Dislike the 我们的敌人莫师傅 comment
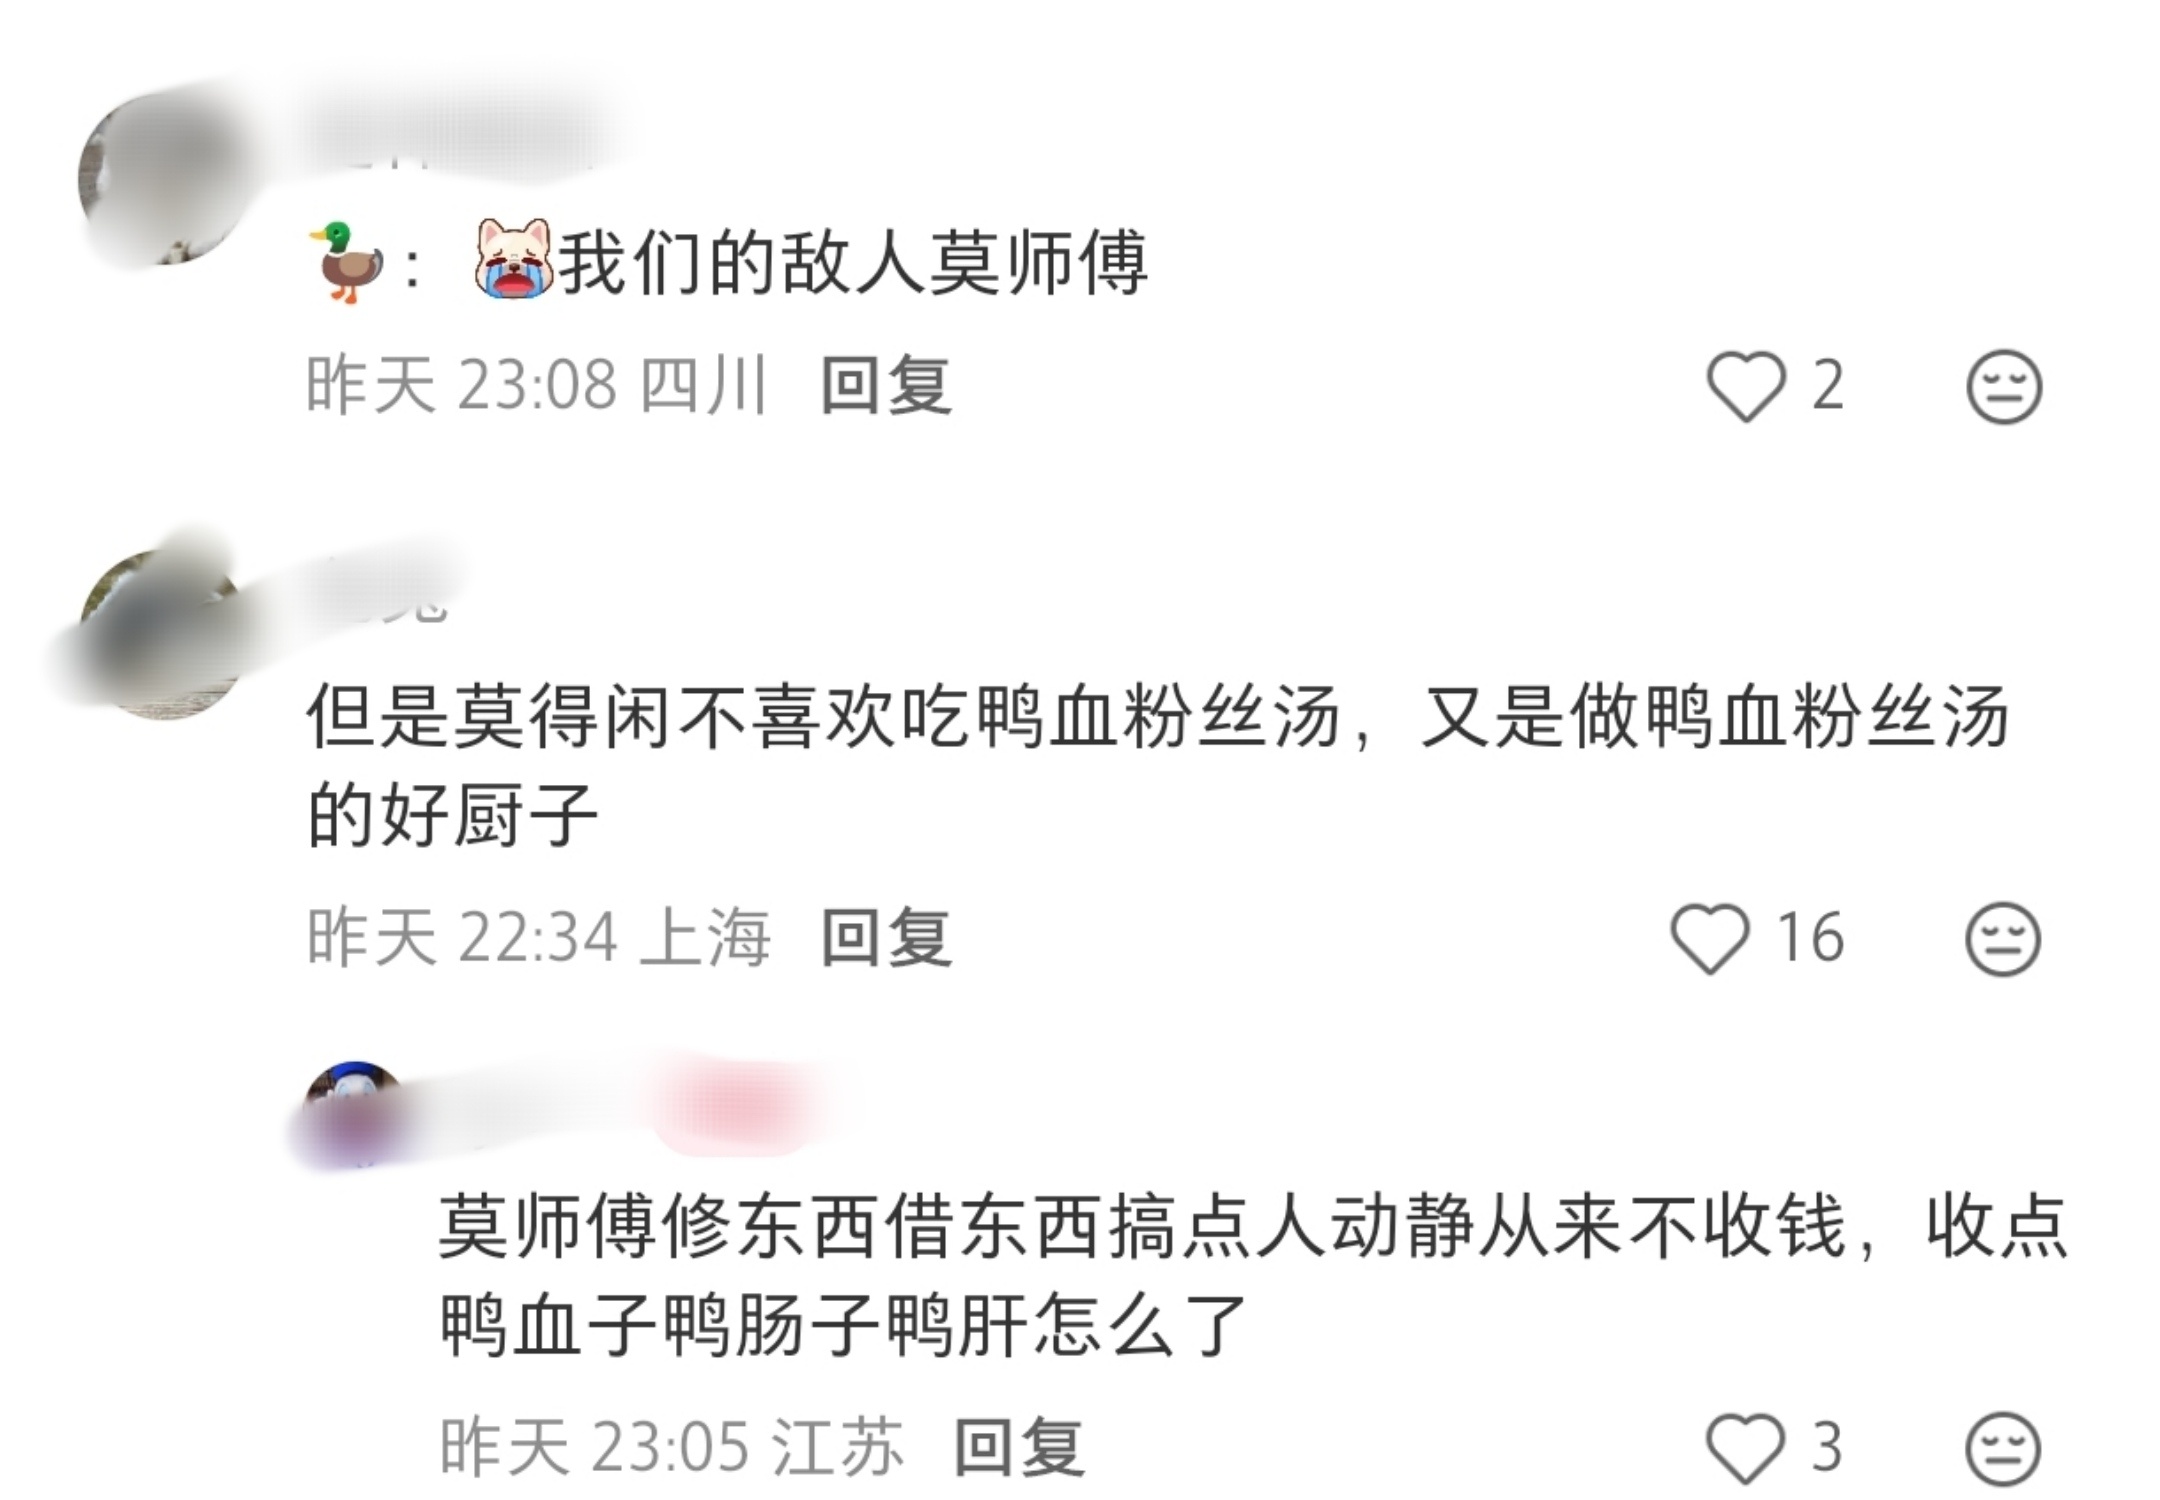This screenshot has height=1500, width=2160. [x=2004, y=386]
